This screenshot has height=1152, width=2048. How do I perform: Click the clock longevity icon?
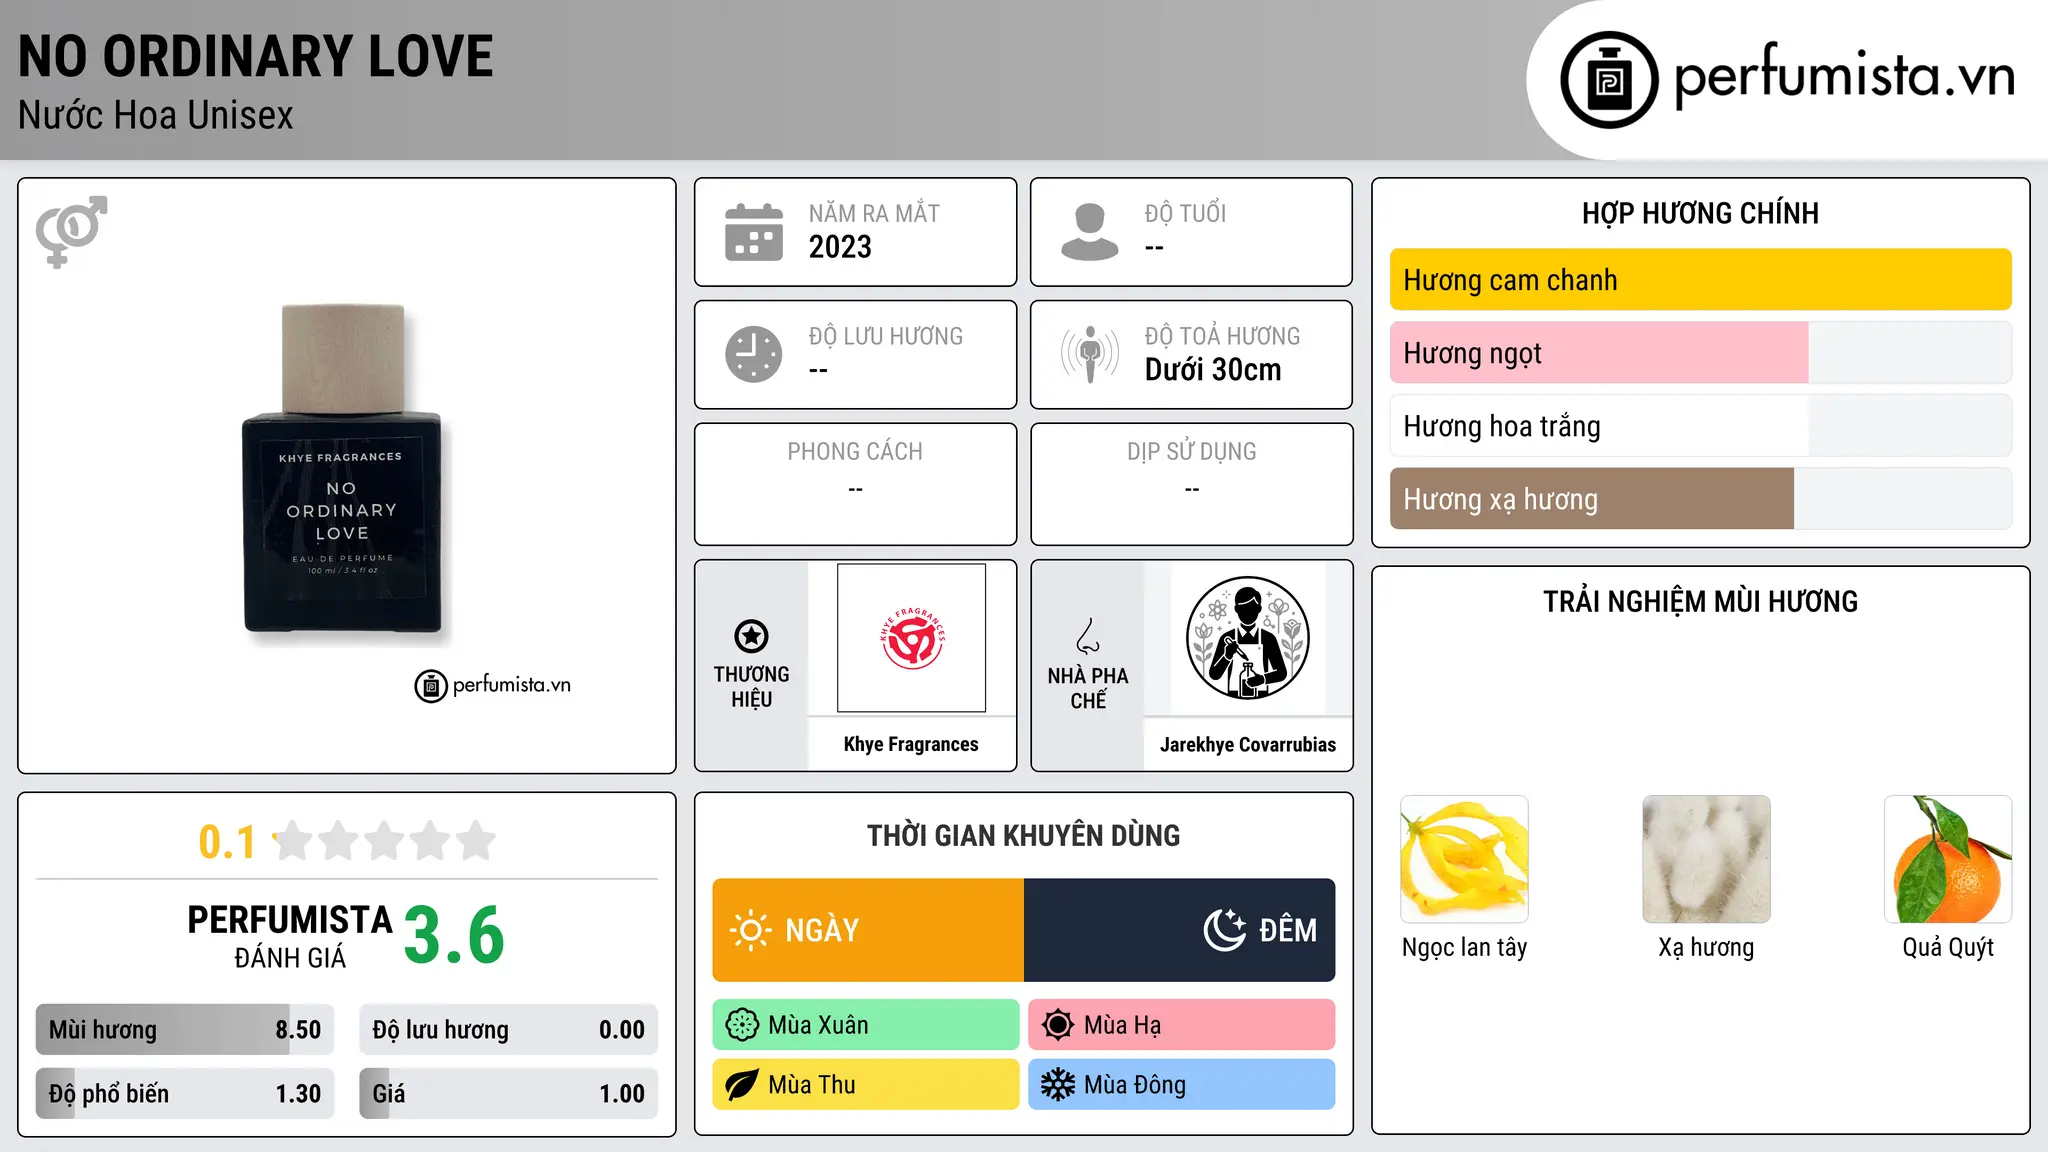(x=754, y=354)
